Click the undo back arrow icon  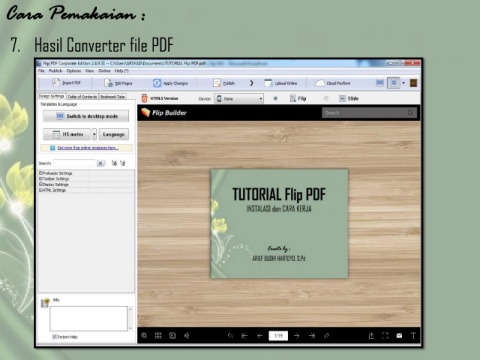point(230,336)
